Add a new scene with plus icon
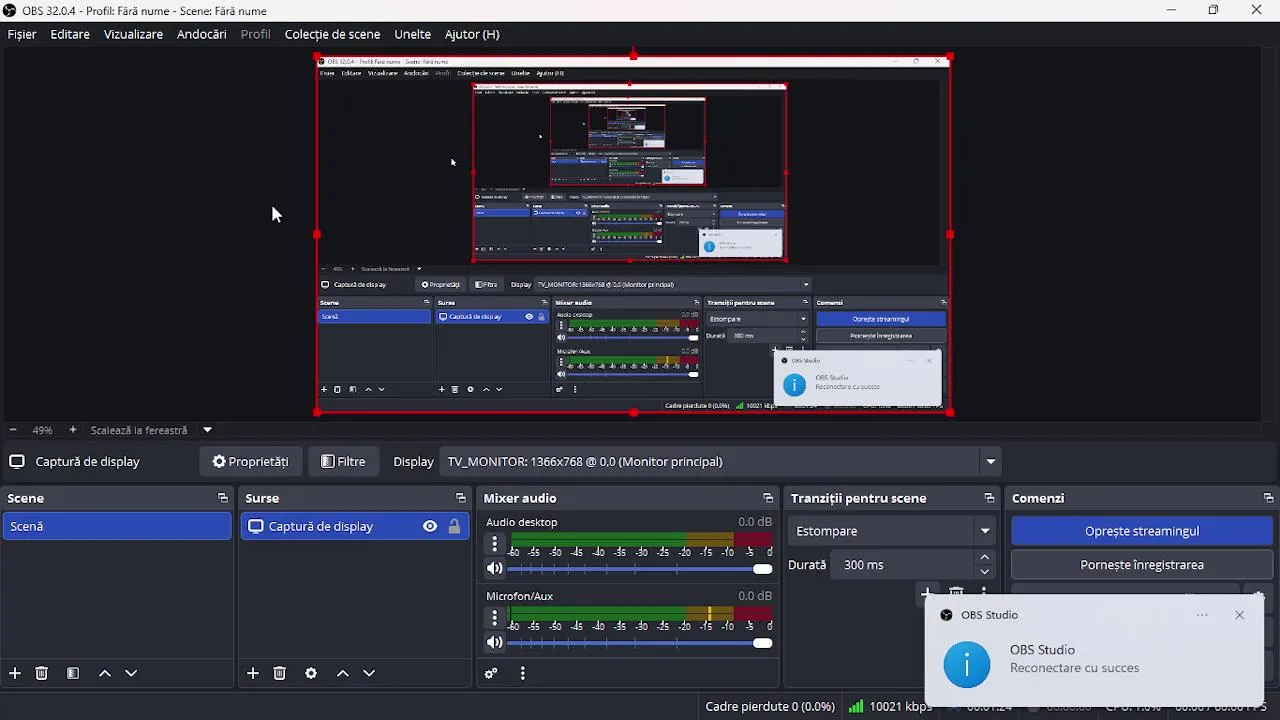This screenshot has height=720, width=1280. click(x=15, y=673)
